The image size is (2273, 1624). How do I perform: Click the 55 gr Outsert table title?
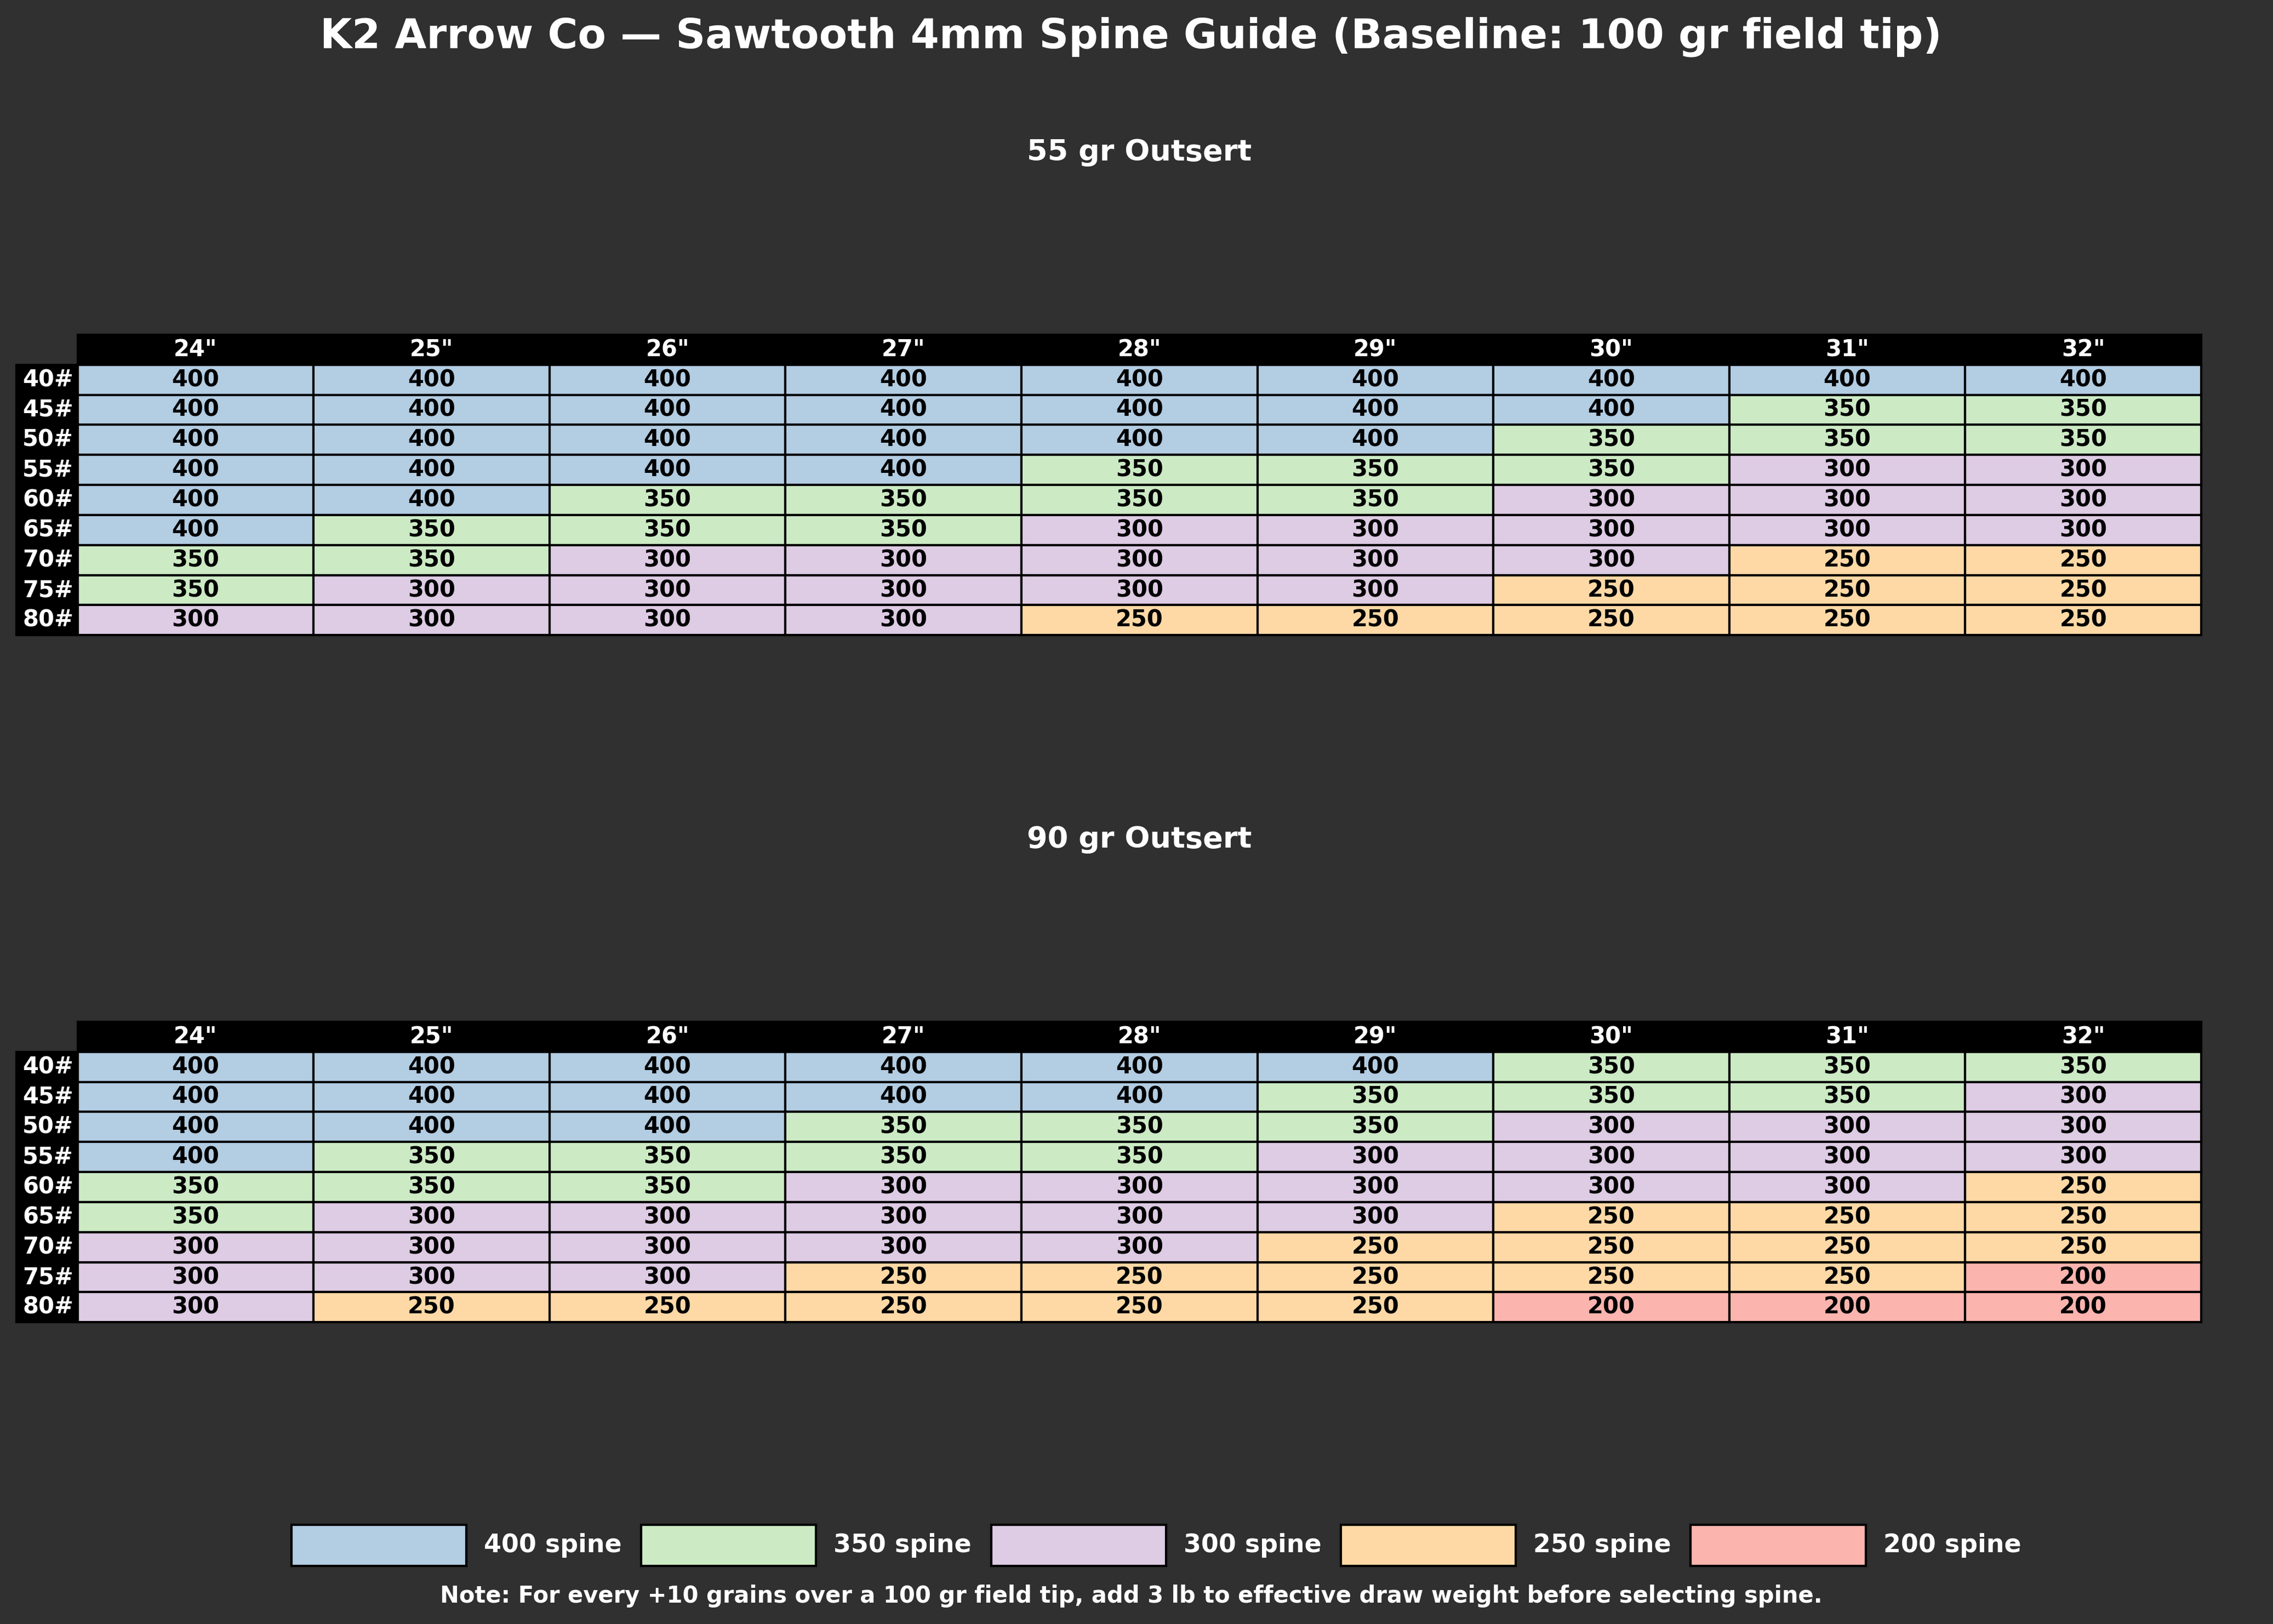point(1138,151)
